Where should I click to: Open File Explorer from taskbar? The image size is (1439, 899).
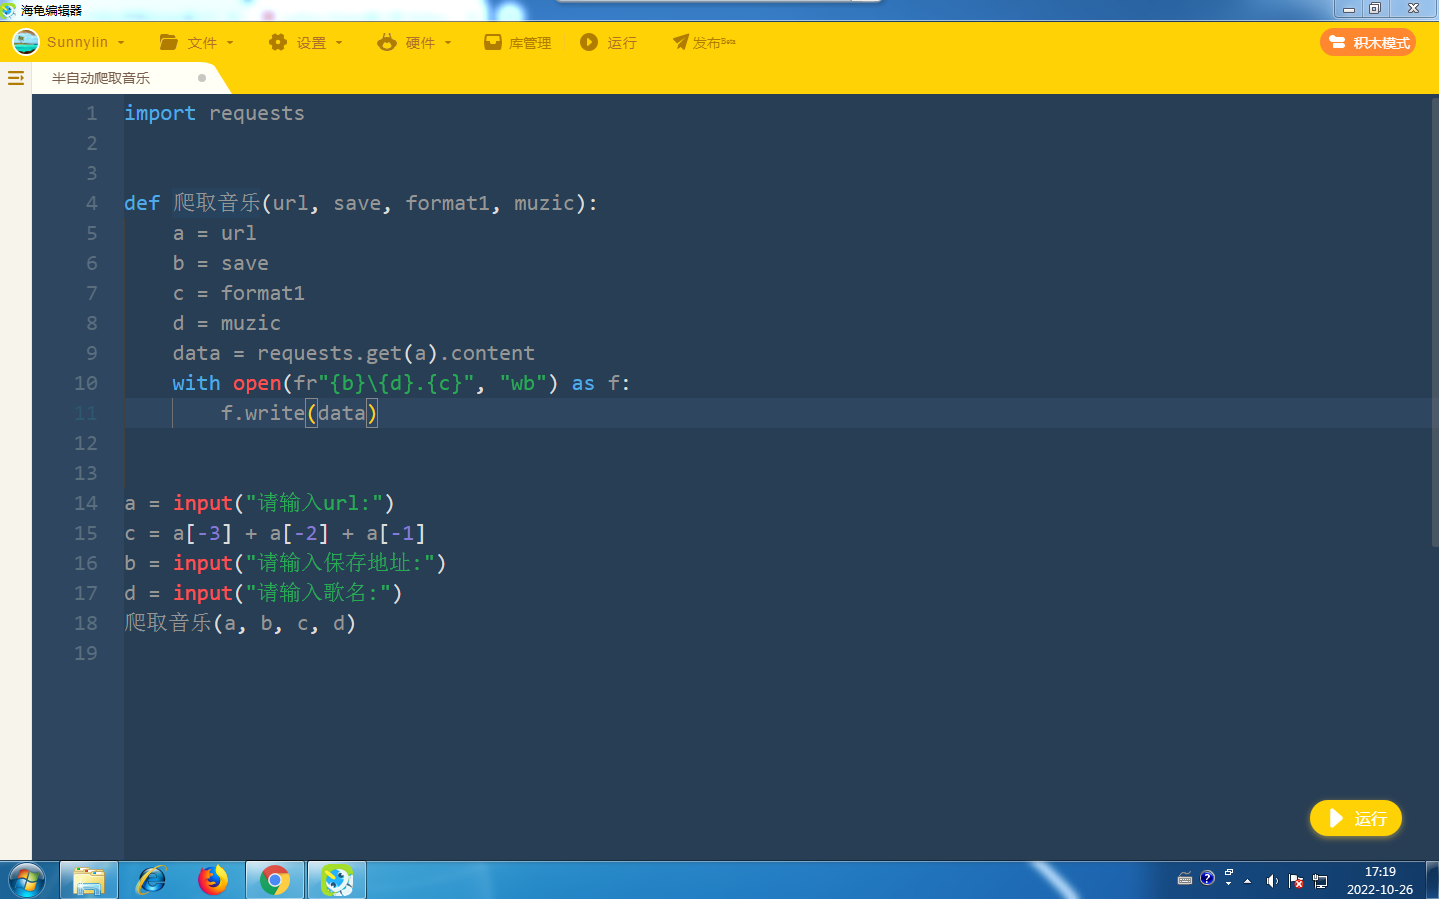point(89,880)
